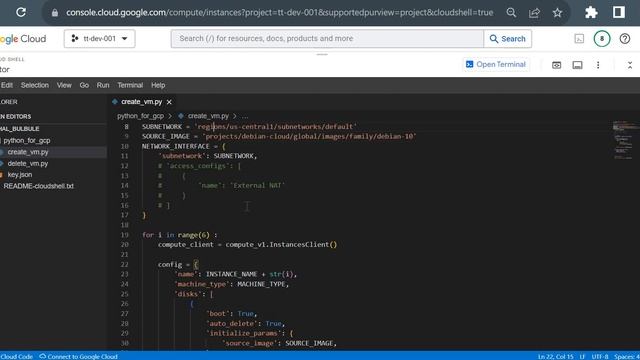Open delete_vm.py from the explorer
640x360 pixels.
point(28,163)
